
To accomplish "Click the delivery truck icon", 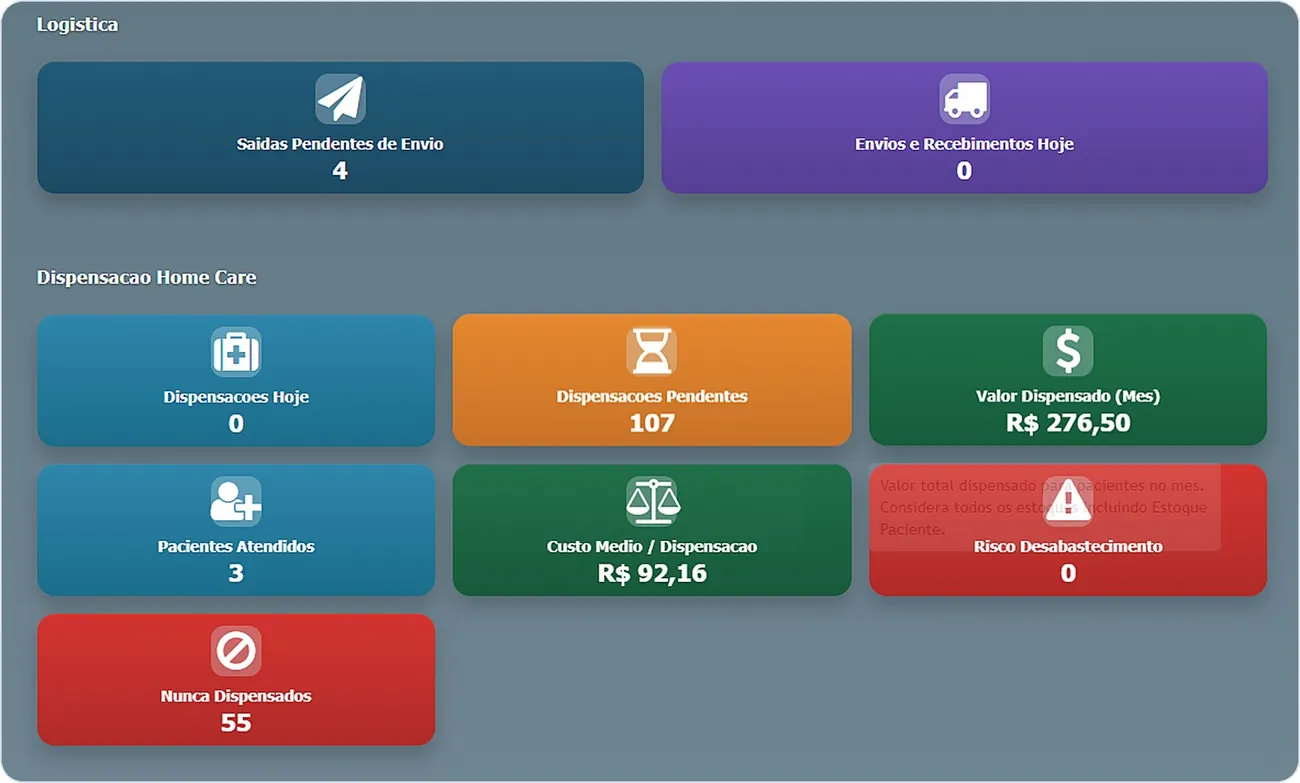I will point(964,99).
